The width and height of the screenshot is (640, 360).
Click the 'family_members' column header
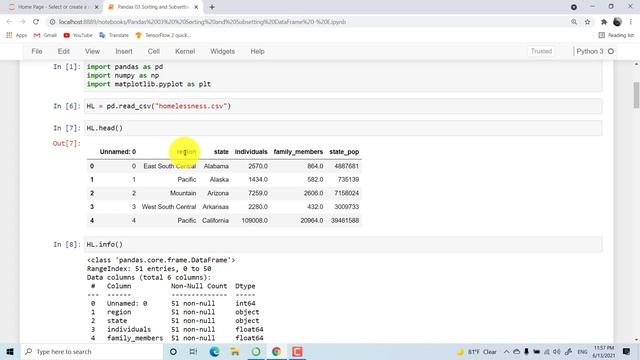(298, 152)
